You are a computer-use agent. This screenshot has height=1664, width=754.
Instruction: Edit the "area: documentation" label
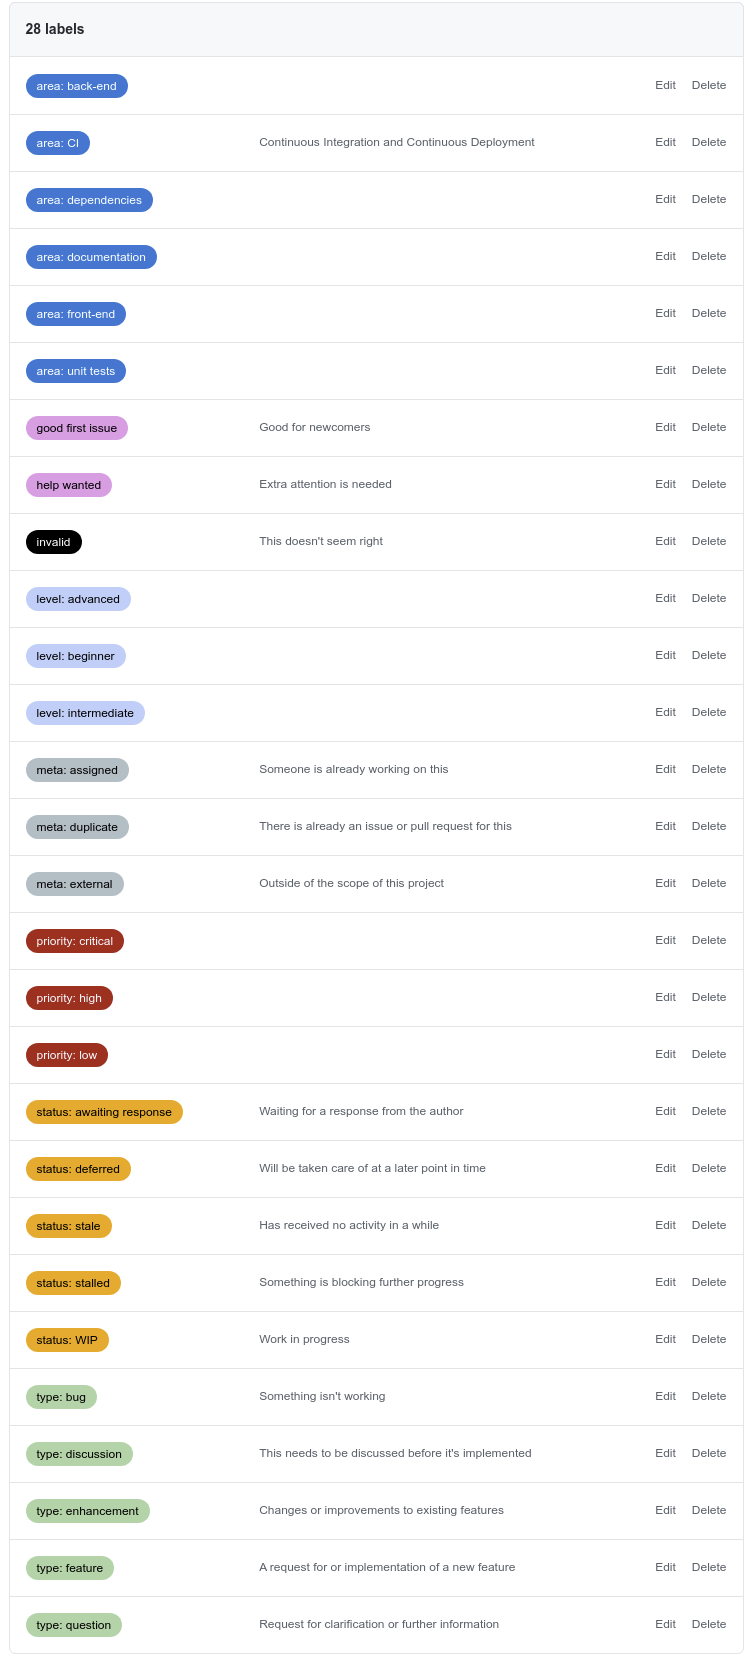665,256
